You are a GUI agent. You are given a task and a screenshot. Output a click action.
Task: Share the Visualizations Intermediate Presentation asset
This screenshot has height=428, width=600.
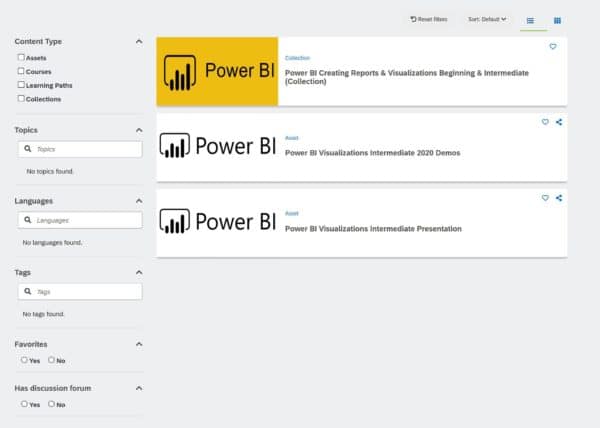[559, 198]
